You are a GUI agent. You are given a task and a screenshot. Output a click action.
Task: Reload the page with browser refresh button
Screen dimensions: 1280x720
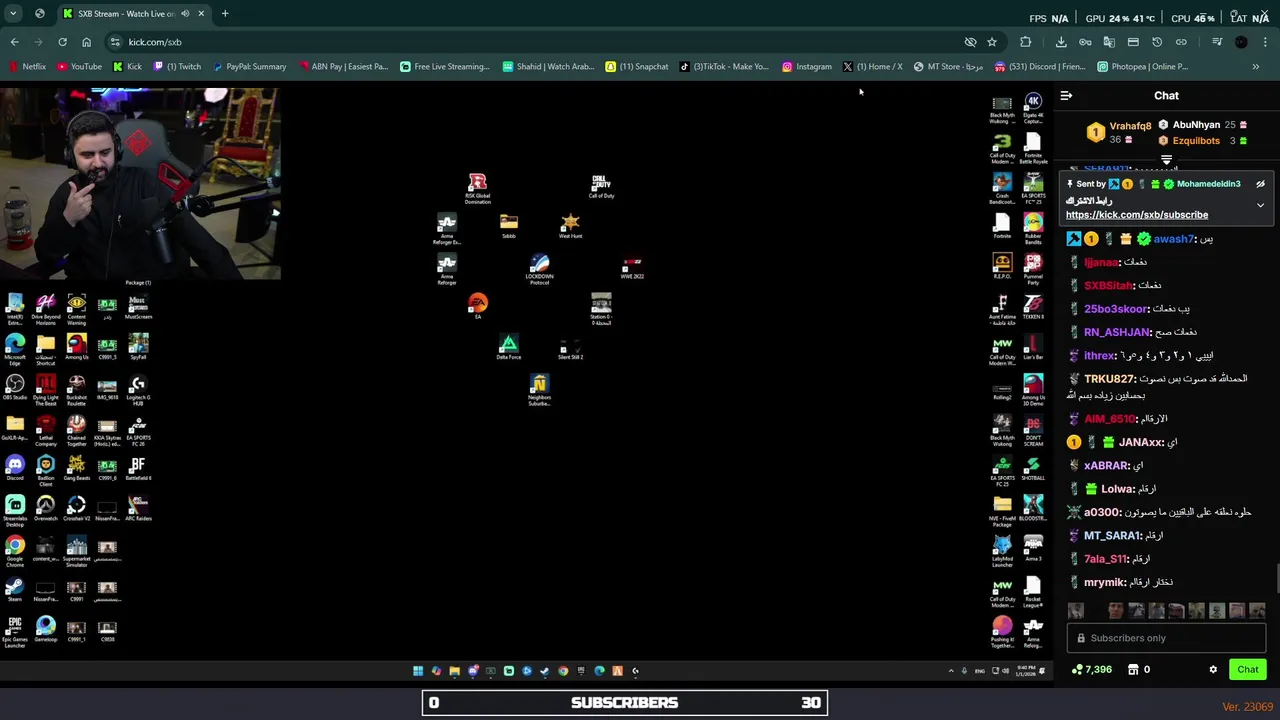pyautogui.click(x=62, y=42)
